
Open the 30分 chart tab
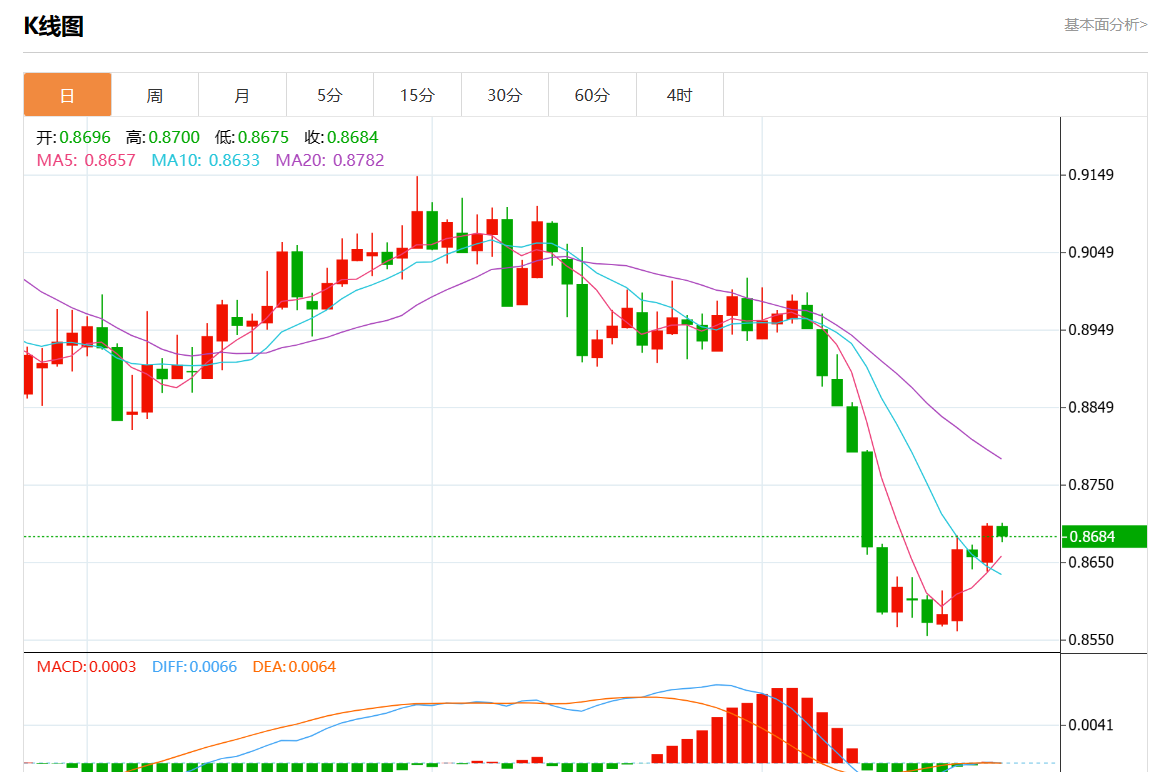[505, 95]
